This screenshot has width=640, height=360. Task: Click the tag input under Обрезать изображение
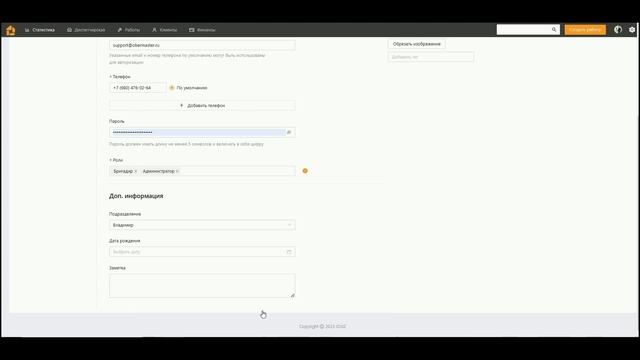coord(431,57)
